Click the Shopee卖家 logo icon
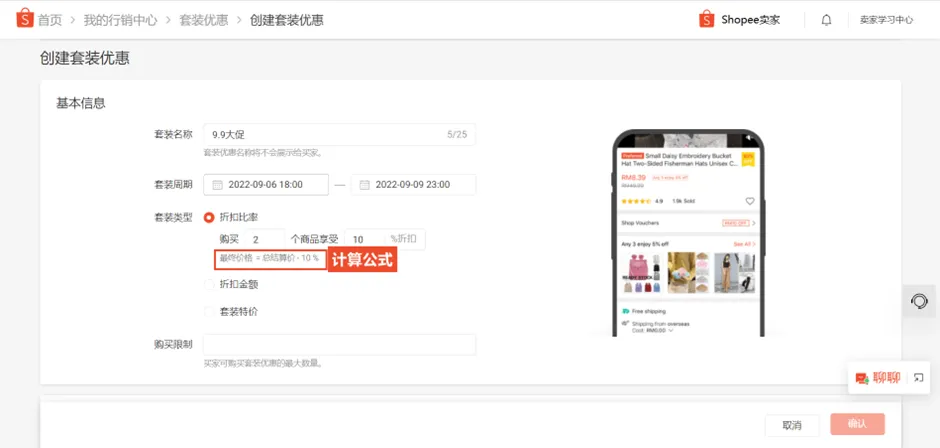940x448 pixels. tap(707, 19)
